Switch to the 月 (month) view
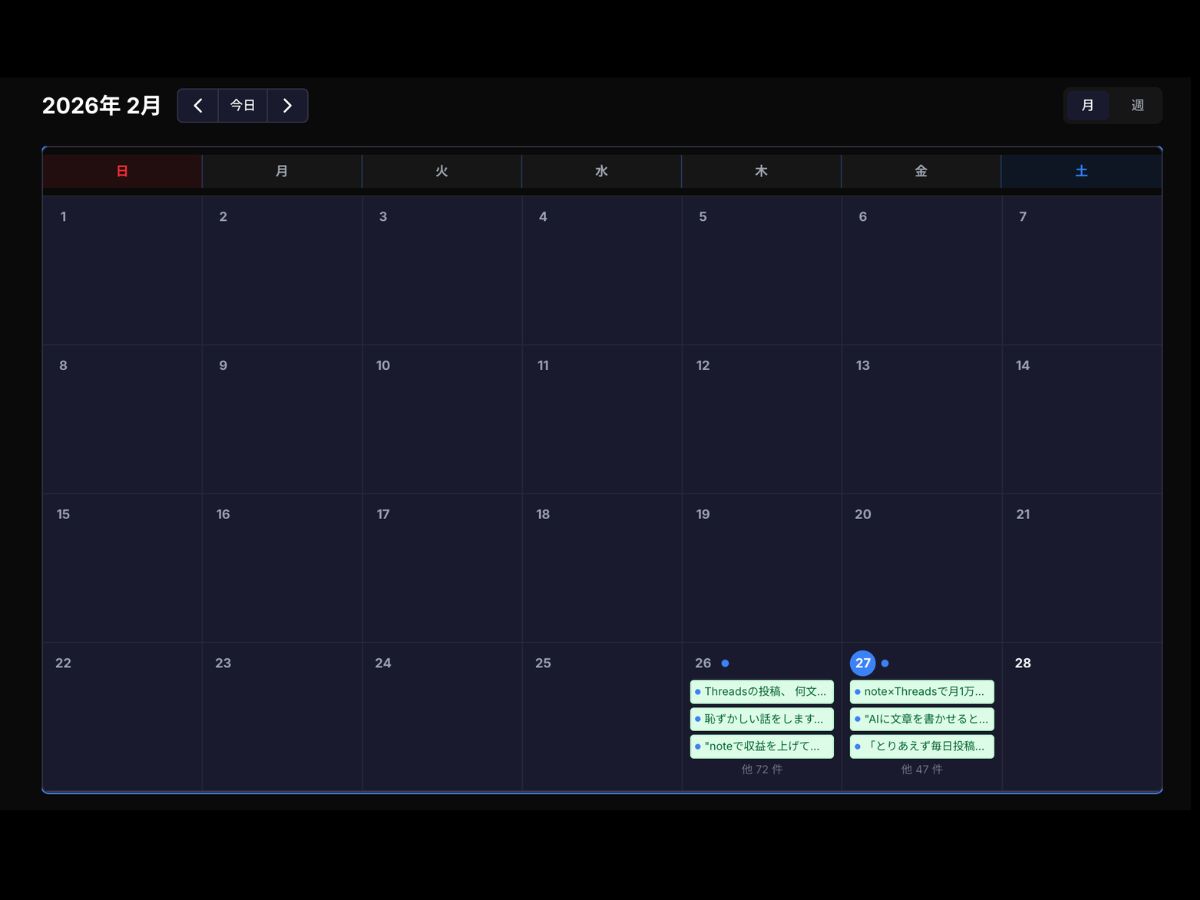Viewport: 1200px width, 900px height. (x=1088, y=106)
